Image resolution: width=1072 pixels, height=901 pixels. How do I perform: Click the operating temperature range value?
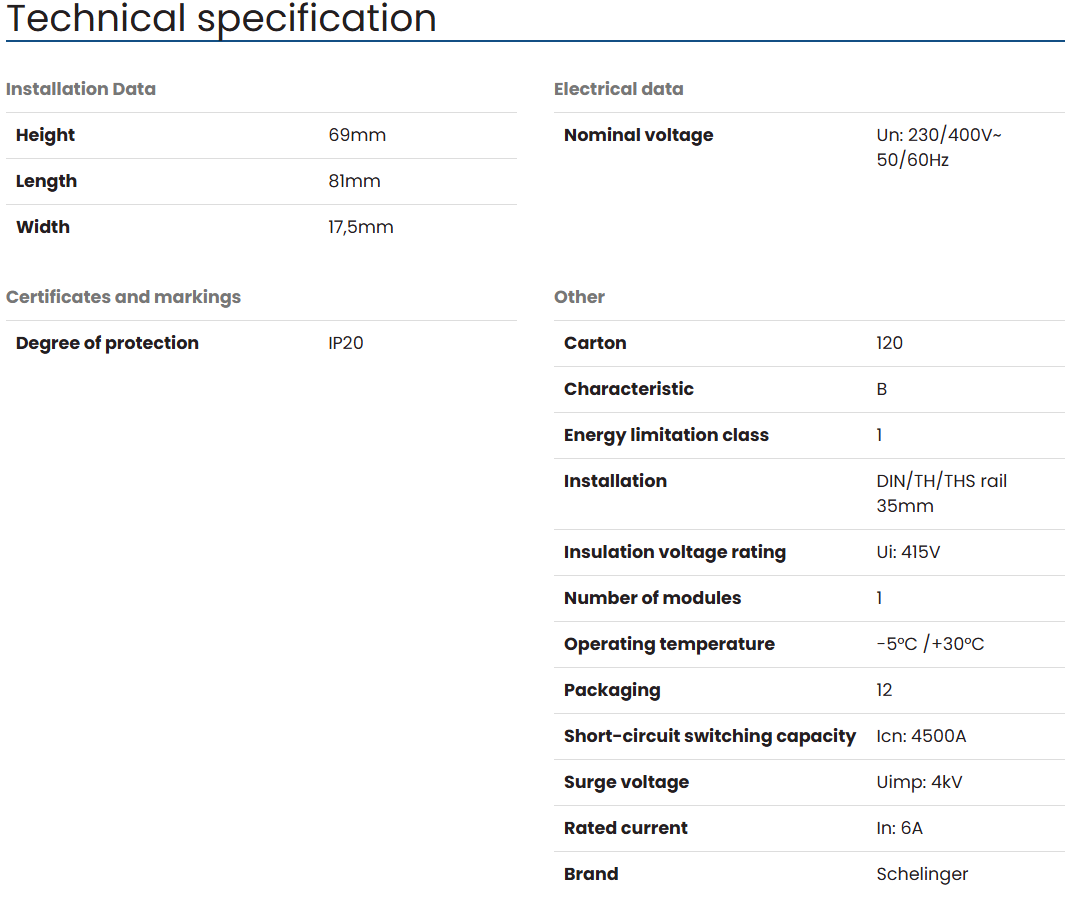coord(930,644)
